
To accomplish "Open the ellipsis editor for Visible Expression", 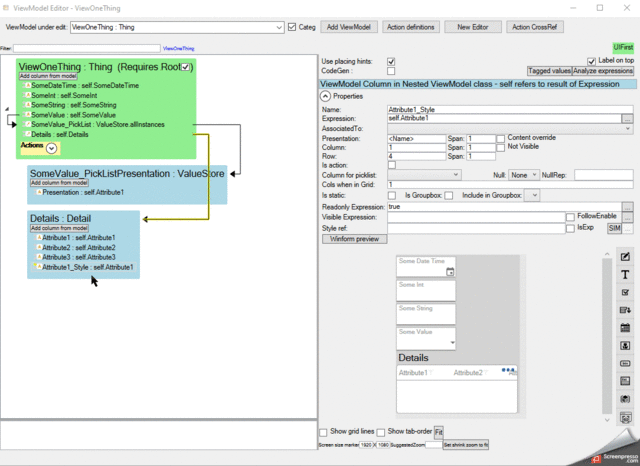I will (x=628, y=217).
